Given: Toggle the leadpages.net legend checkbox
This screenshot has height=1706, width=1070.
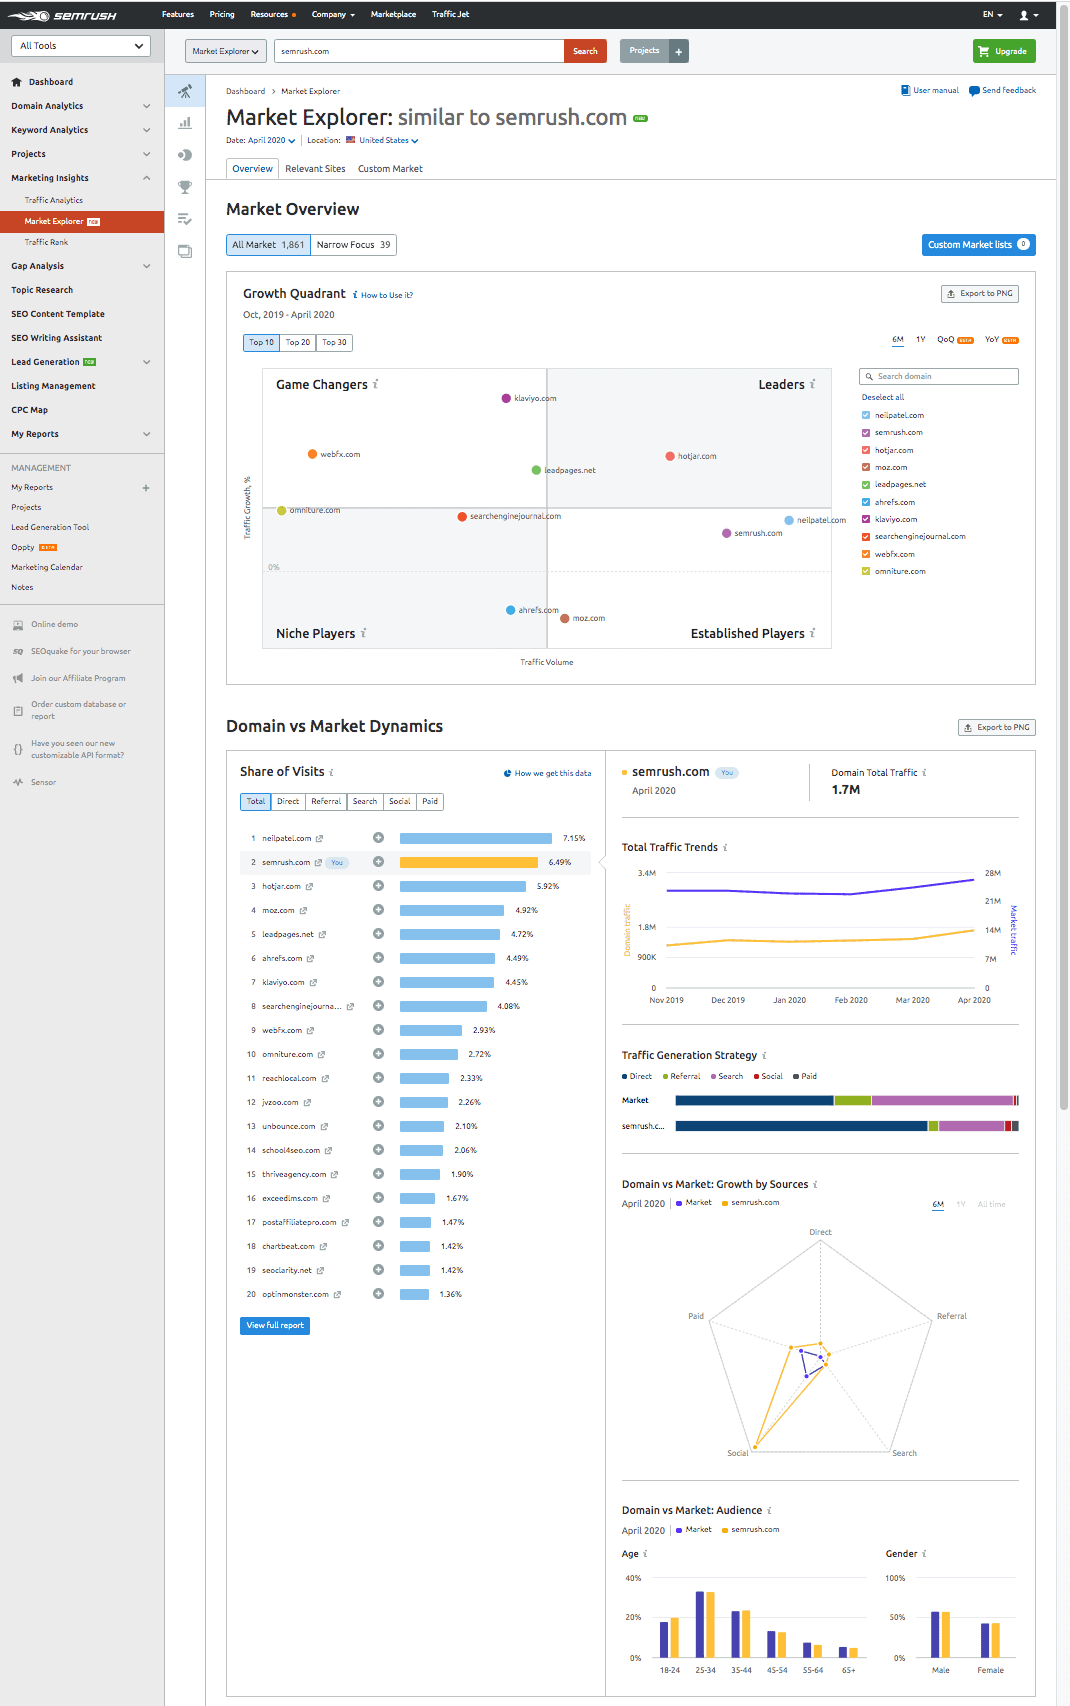Looking at the screenshot, I should (x=866, y=484).
